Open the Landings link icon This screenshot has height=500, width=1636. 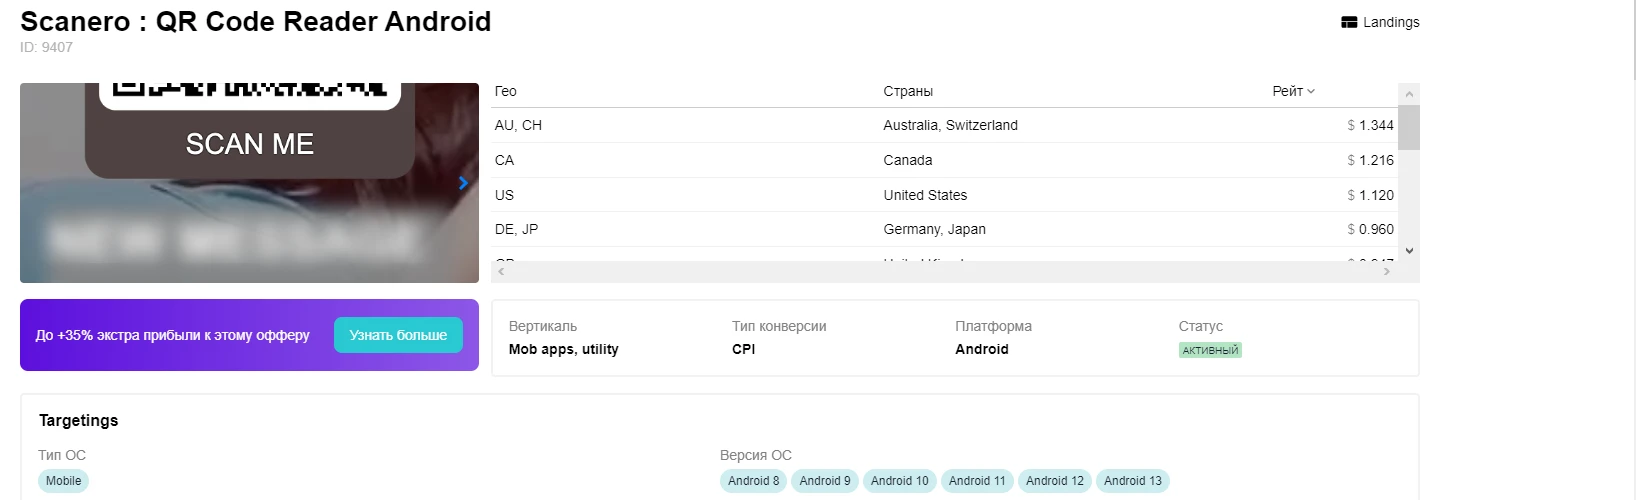pos(1349,22)
